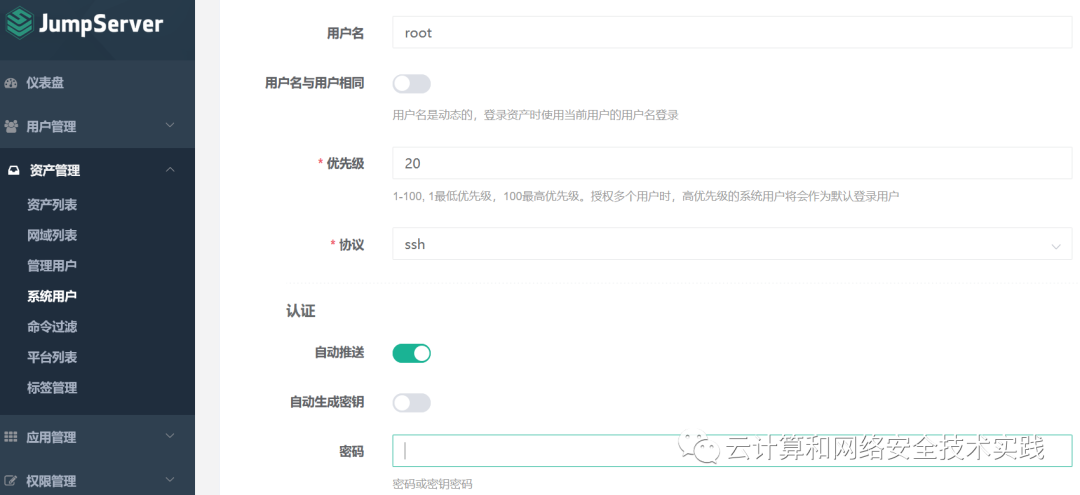Click the hint starting 用户名是动态的
Screen dimensions: 1080x495
coord(535,115)
